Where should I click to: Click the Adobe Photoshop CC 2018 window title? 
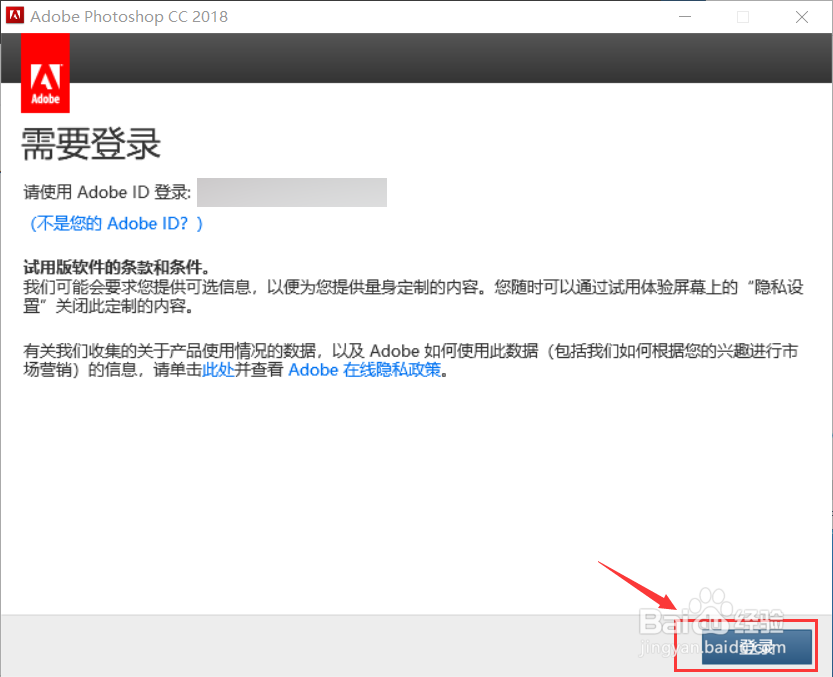pyautogui.click(x=129, y=16)
